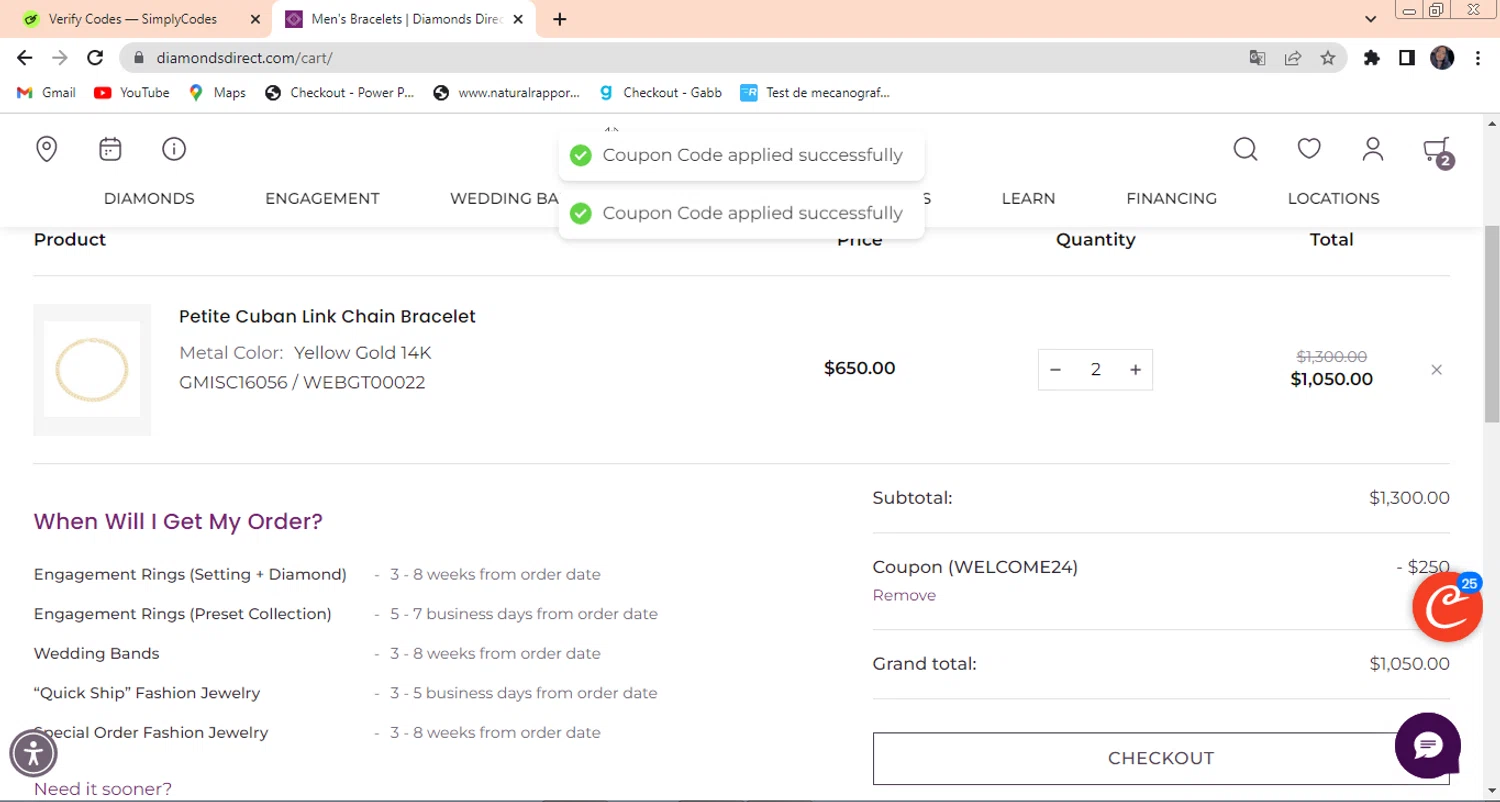
Task: Translate this page icon
Action: [x=1258, y=58]
